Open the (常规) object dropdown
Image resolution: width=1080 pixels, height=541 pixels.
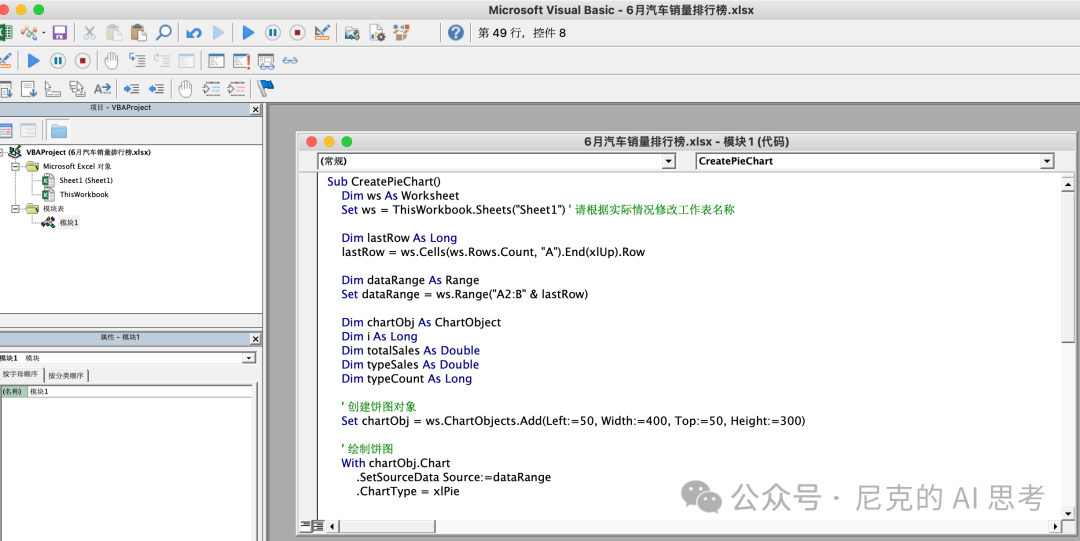pos(667,161)
